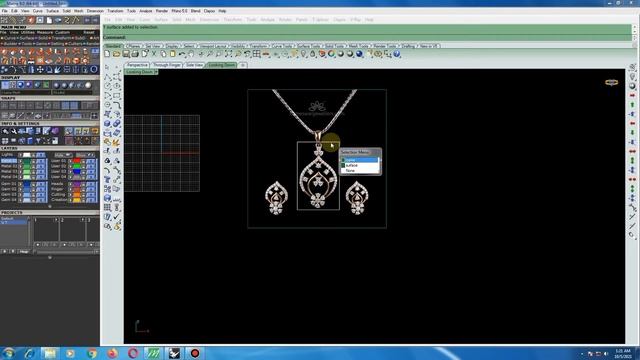Click the move arrows icon in Matrix transform row

[x=40, y=70]
